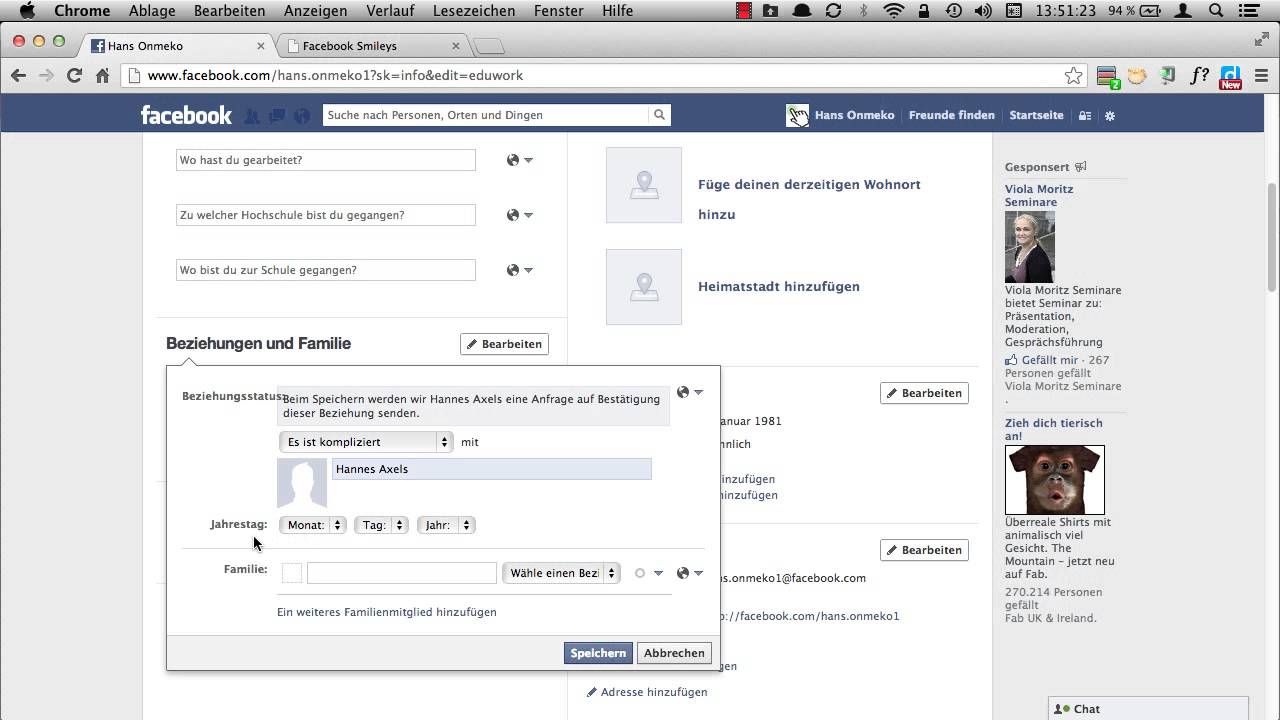Click 'Heimatstadt hinzufügen' link
This screenshot has height=720, width=1280.
coord(779,287)
